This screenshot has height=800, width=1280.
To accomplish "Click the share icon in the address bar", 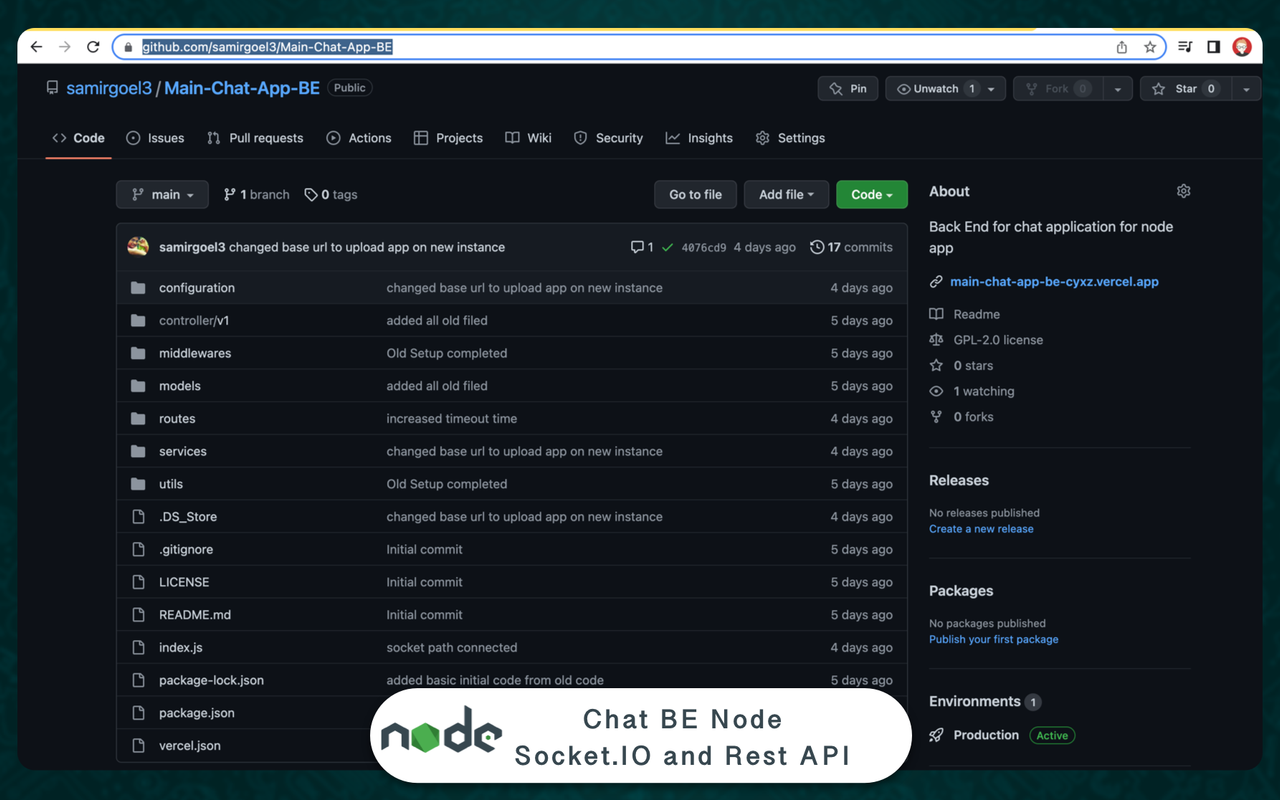I will pyautogui.click(x=1122, y=47).
